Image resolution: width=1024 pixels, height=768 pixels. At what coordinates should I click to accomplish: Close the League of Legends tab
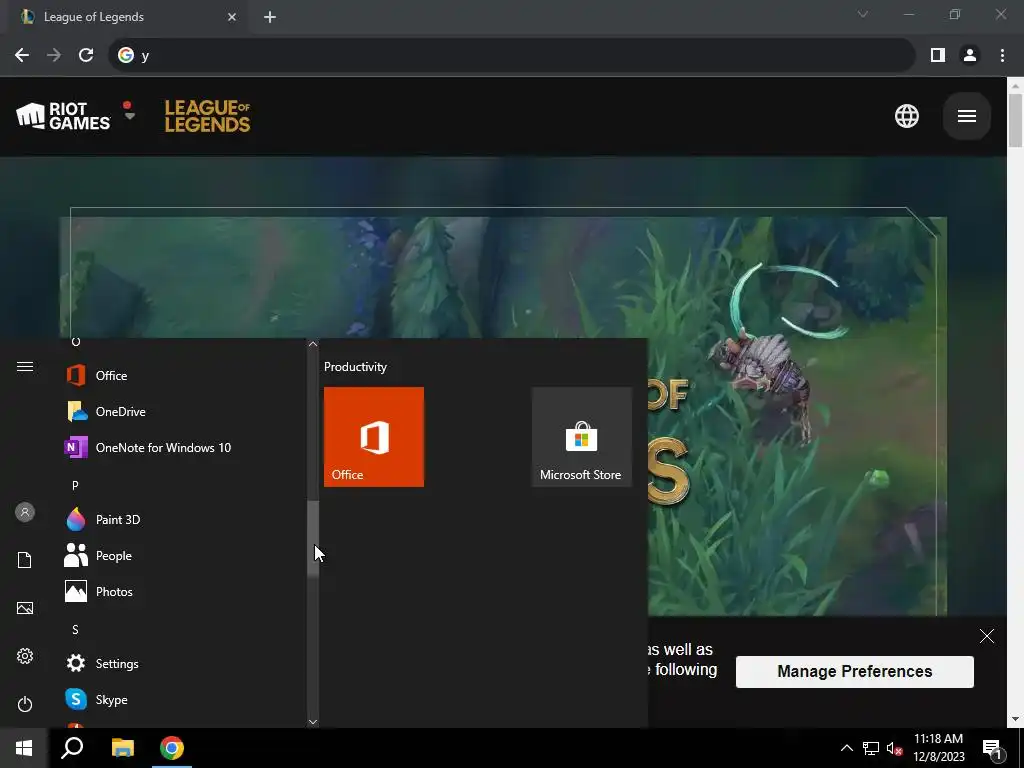coord(232,17)
